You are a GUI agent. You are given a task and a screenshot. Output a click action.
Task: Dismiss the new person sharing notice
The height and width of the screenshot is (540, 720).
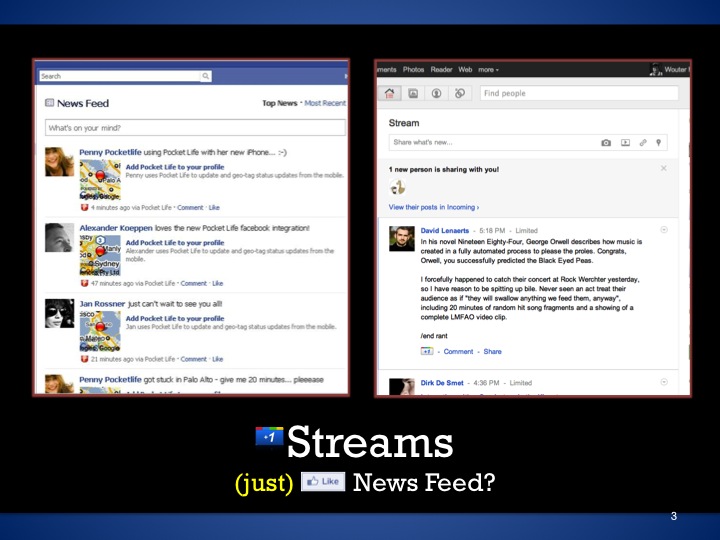click(664, 169)
